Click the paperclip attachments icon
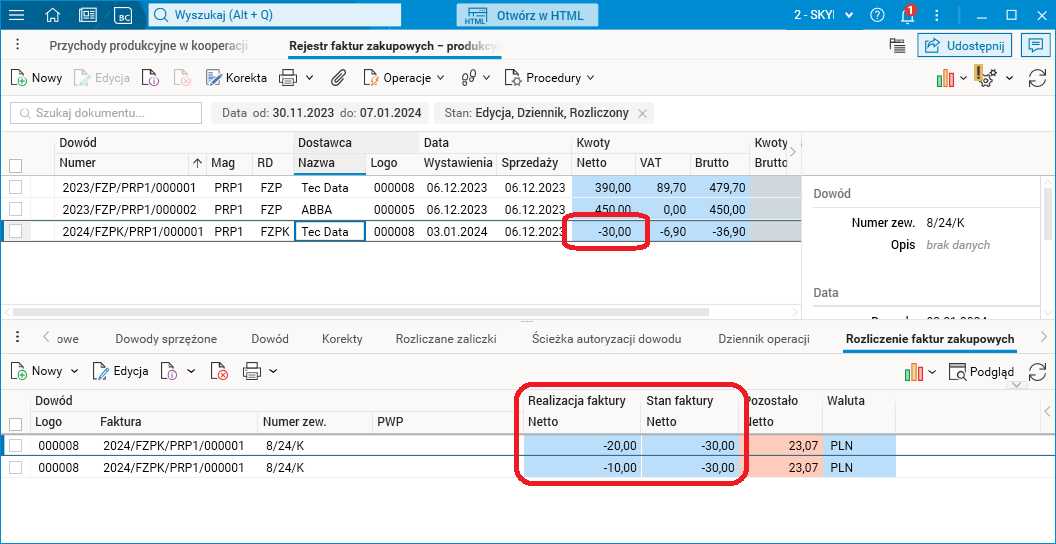Screen dimensions: 1056x544 (337, 77)
